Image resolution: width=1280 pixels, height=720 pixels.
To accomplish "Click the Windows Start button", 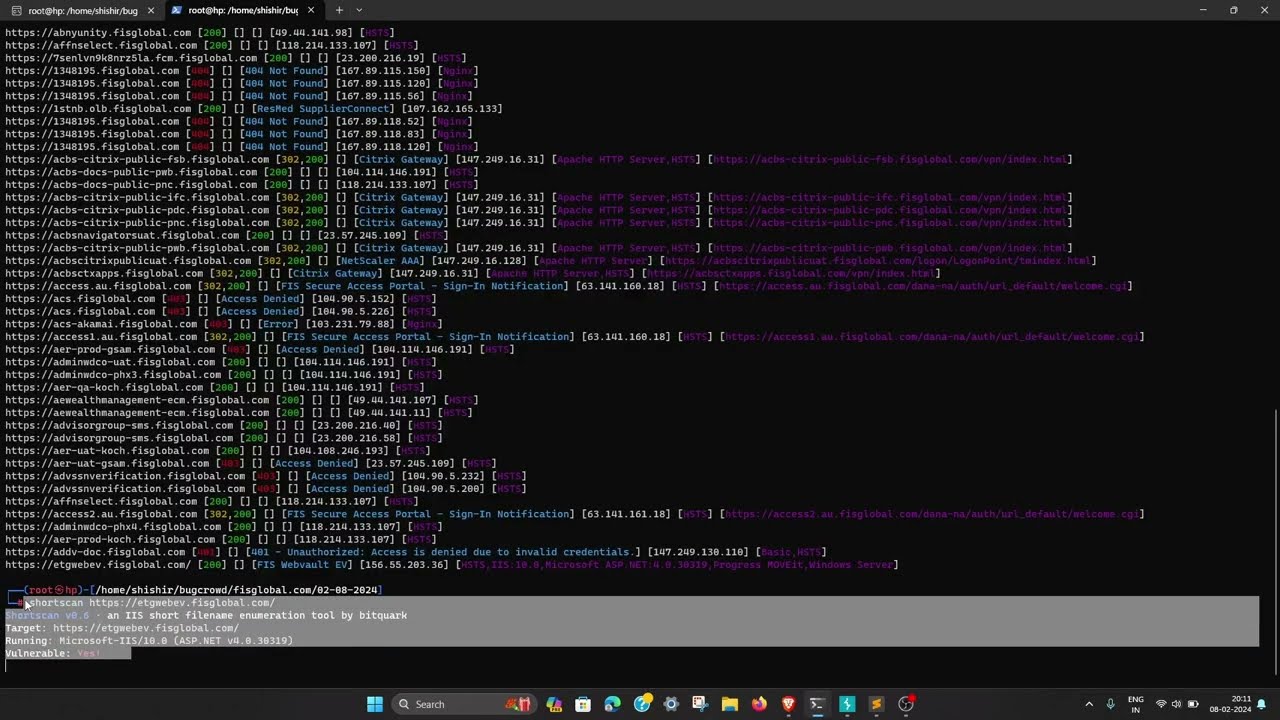I will click(x=374, y=704).
